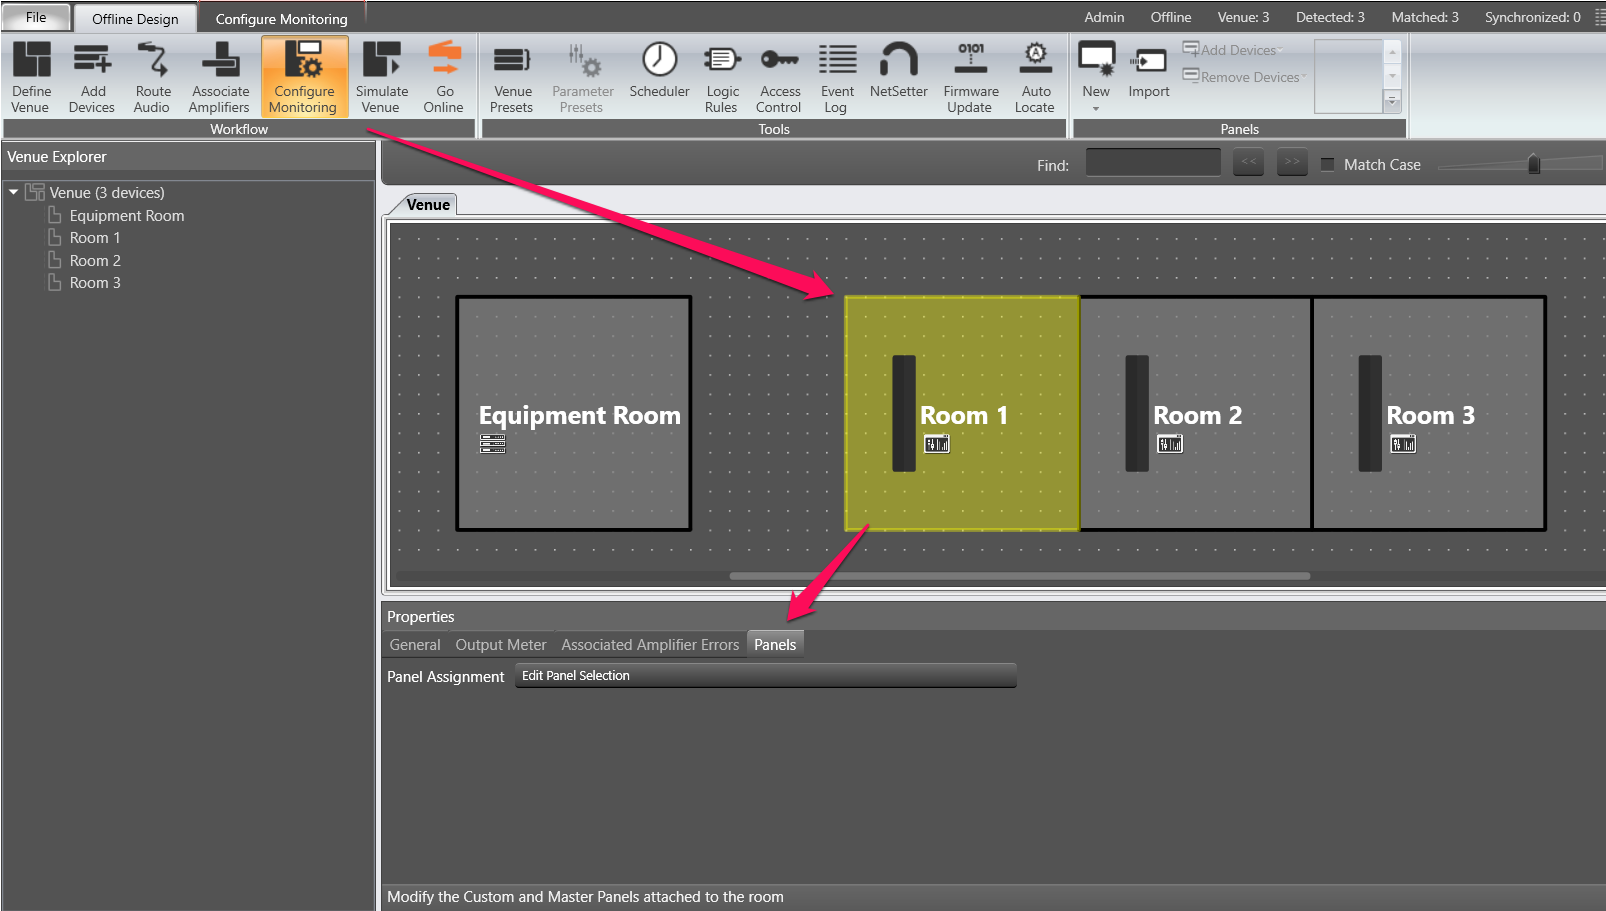The height and width of the screenshot is (911, 1606).
Task: Open Access Control settings
Action: (x=779, y=77)
